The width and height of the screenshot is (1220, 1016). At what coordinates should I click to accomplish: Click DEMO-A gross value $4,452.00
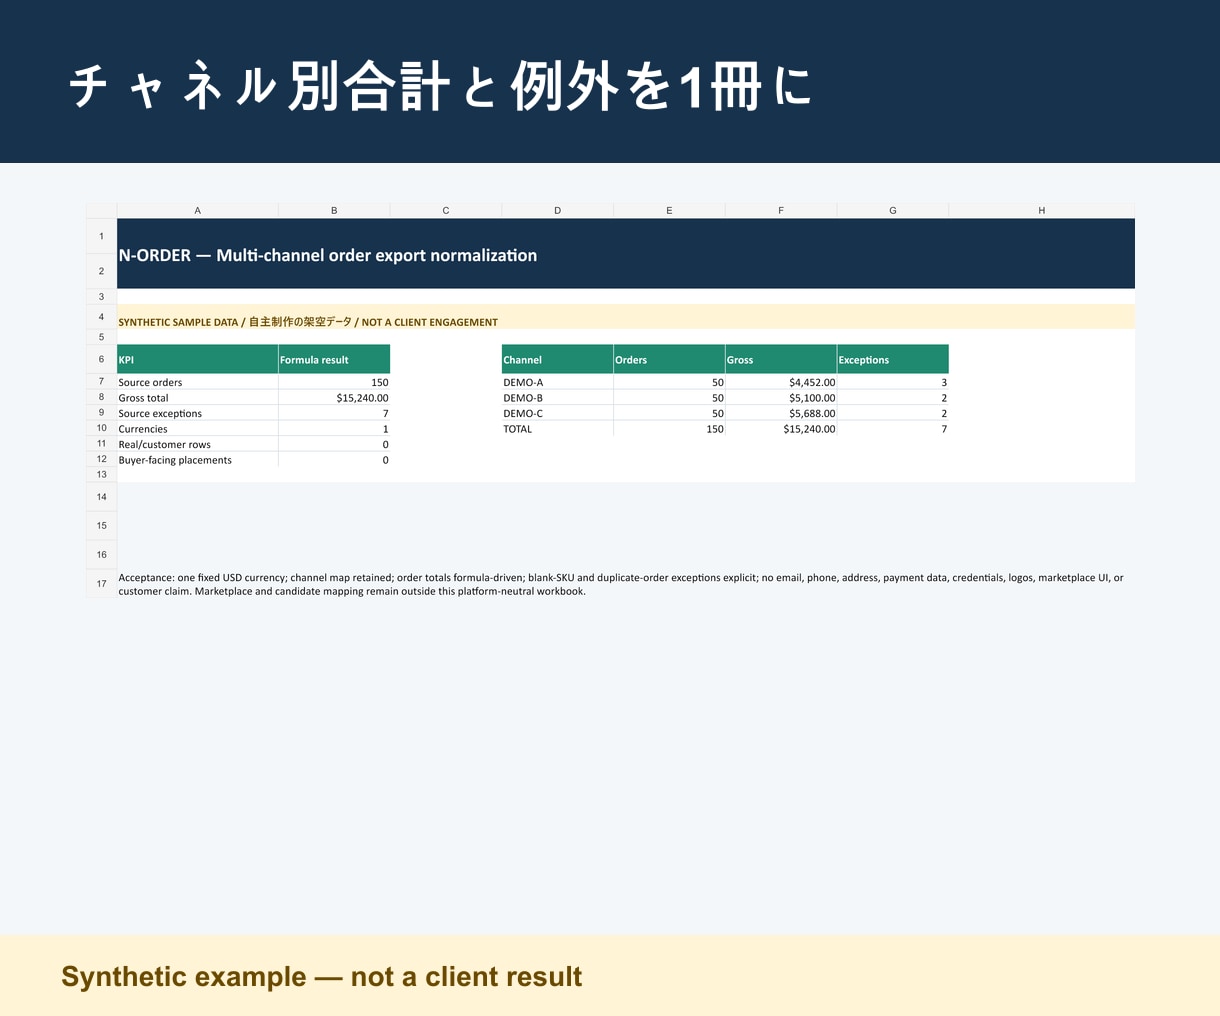781,382
